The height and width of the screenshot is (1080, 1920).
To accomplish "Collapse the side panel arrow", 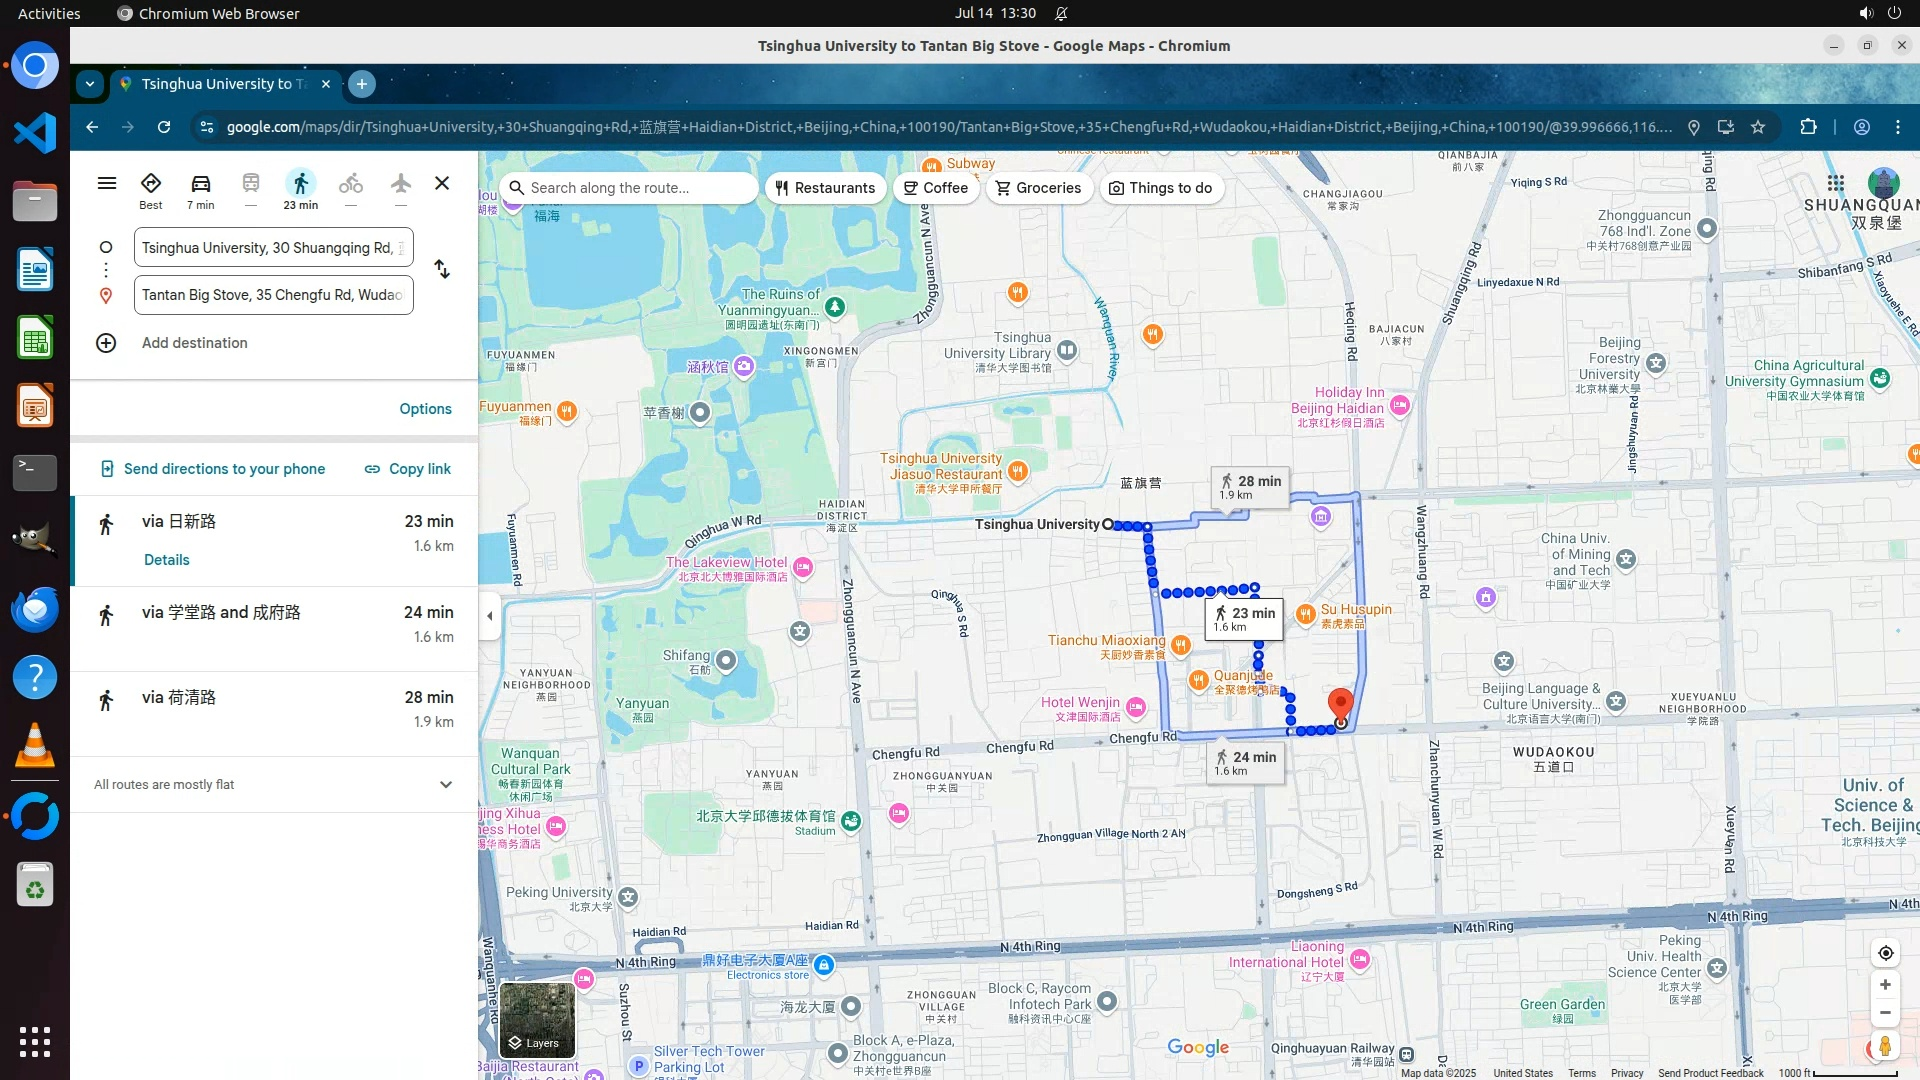I will 489,616.
